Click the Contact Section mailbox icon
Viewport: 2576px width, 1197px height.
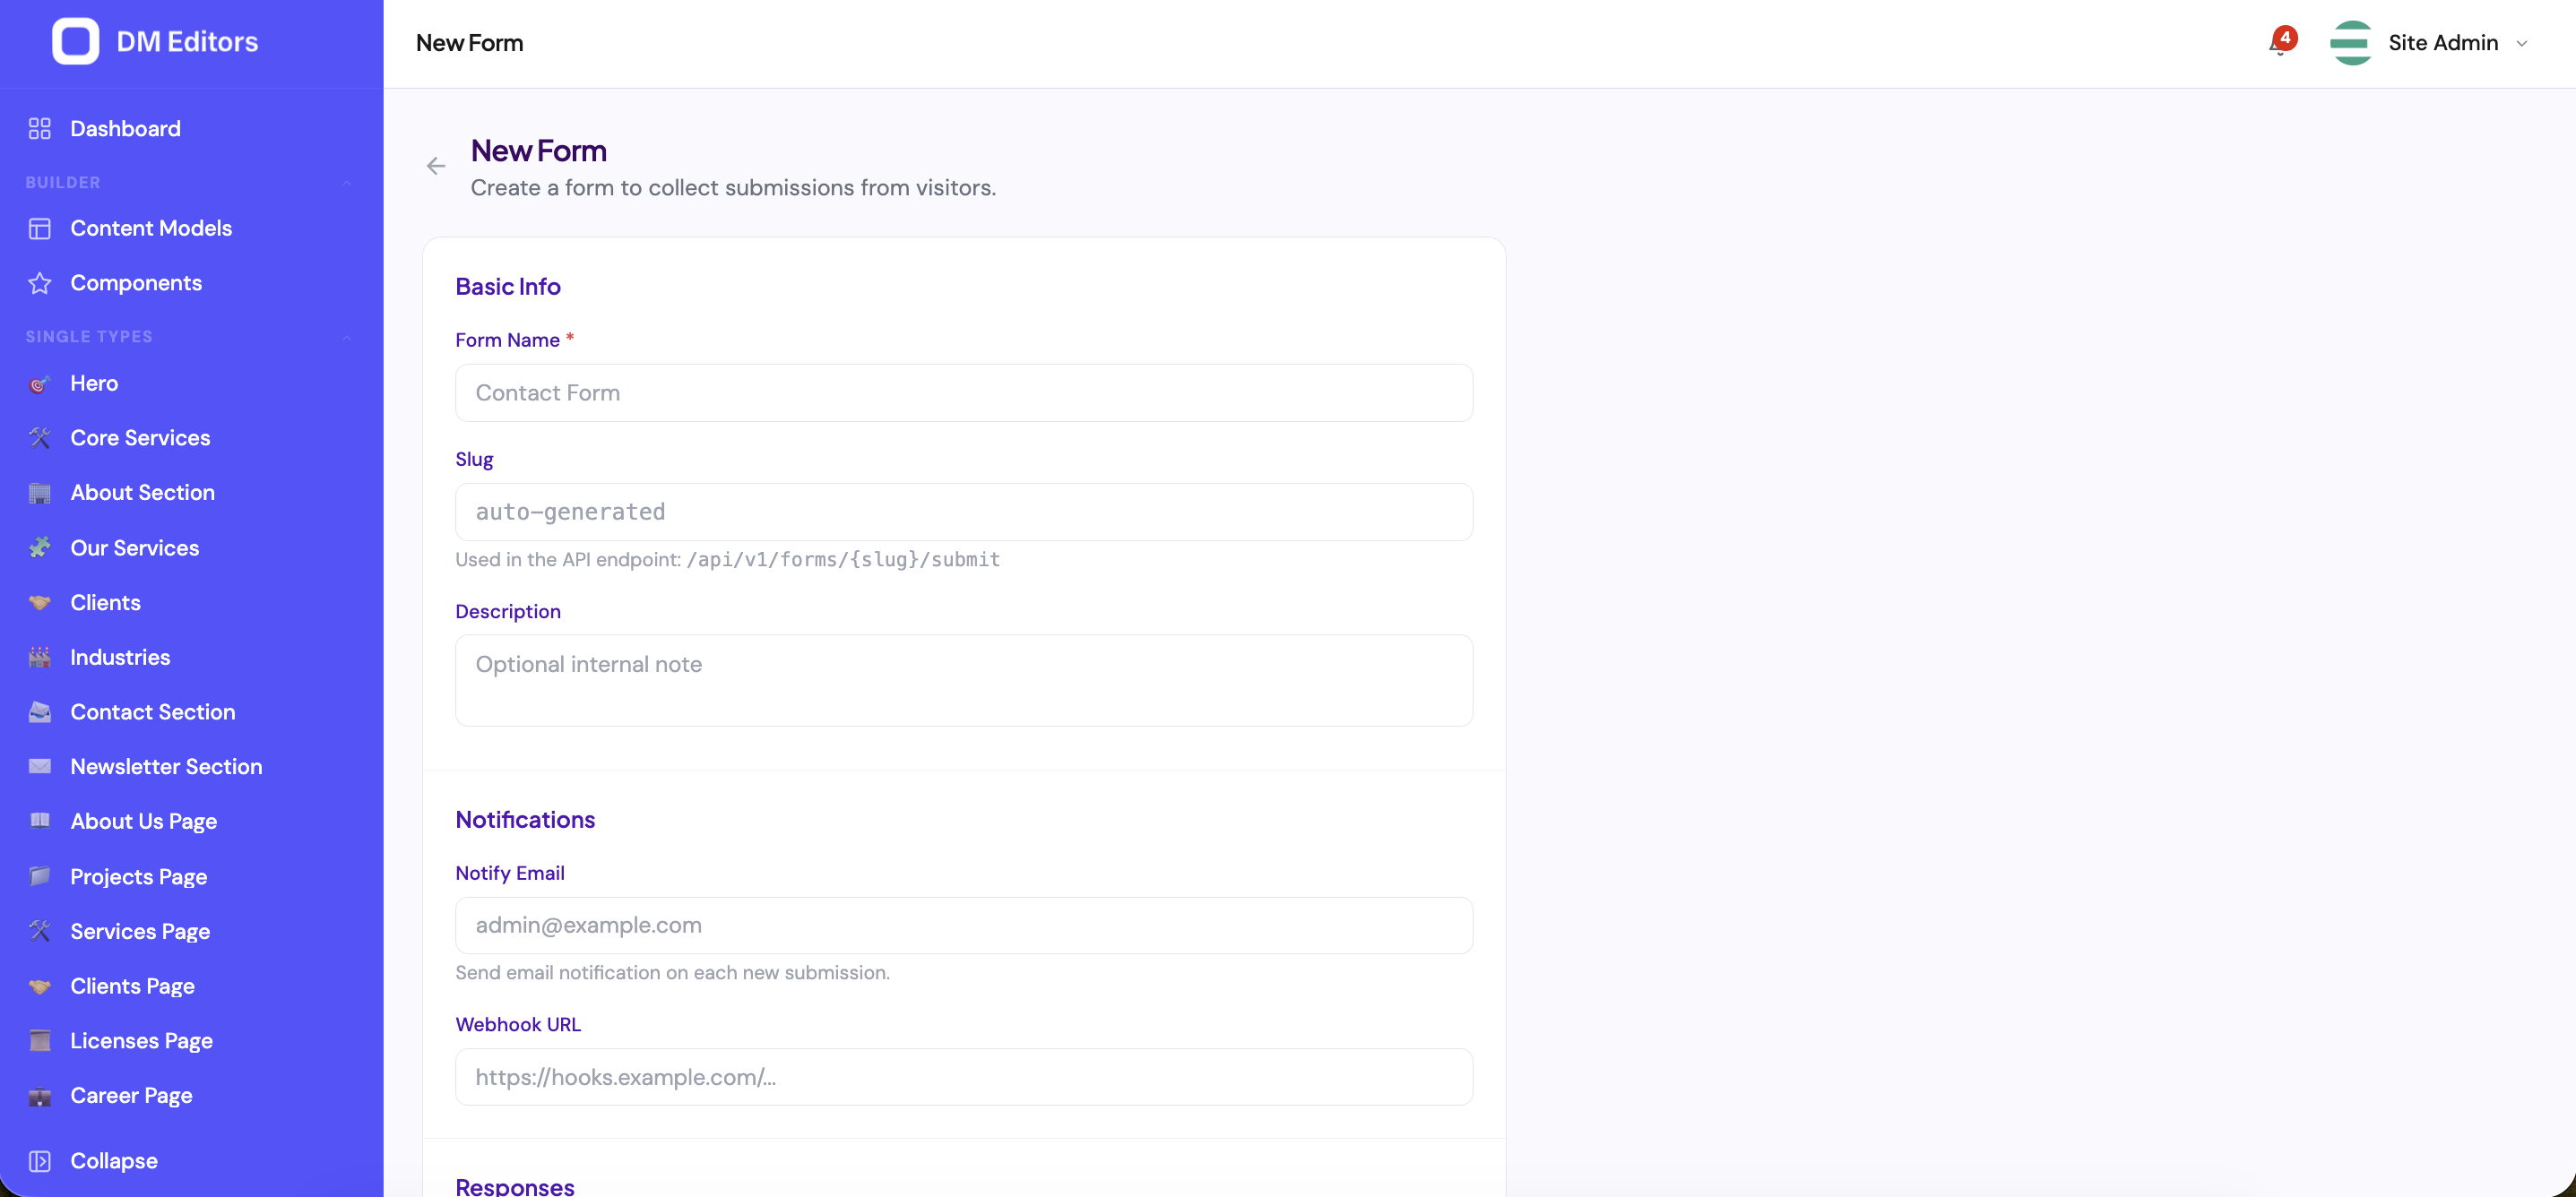39,712
